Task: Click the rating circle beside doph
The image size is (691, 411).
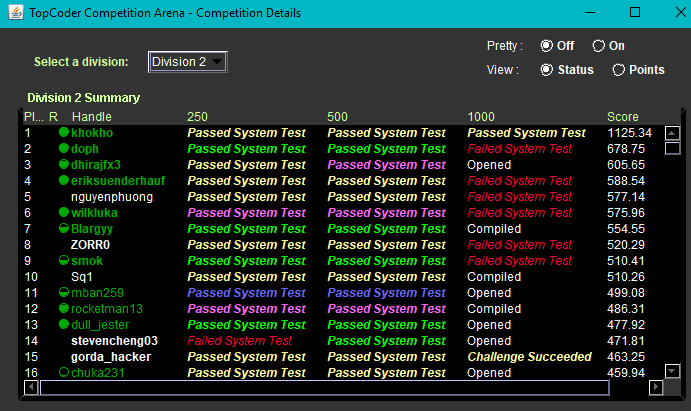Action: (x=64, y=148)
